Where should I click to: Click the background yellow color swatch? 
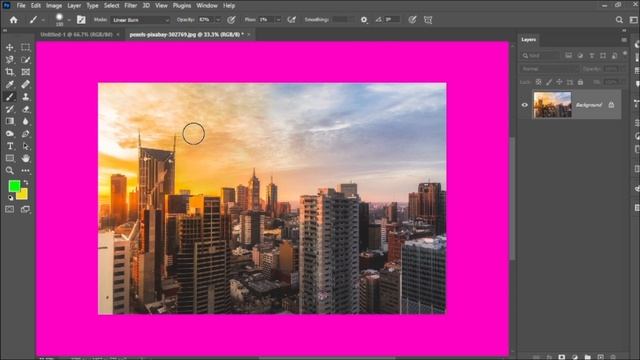(22, 195)
